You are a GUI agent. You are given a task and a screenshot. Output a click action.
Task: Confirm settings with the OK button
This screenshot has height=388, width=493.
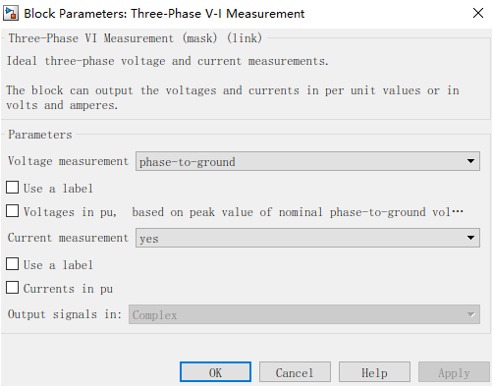(x=215, y=372)
